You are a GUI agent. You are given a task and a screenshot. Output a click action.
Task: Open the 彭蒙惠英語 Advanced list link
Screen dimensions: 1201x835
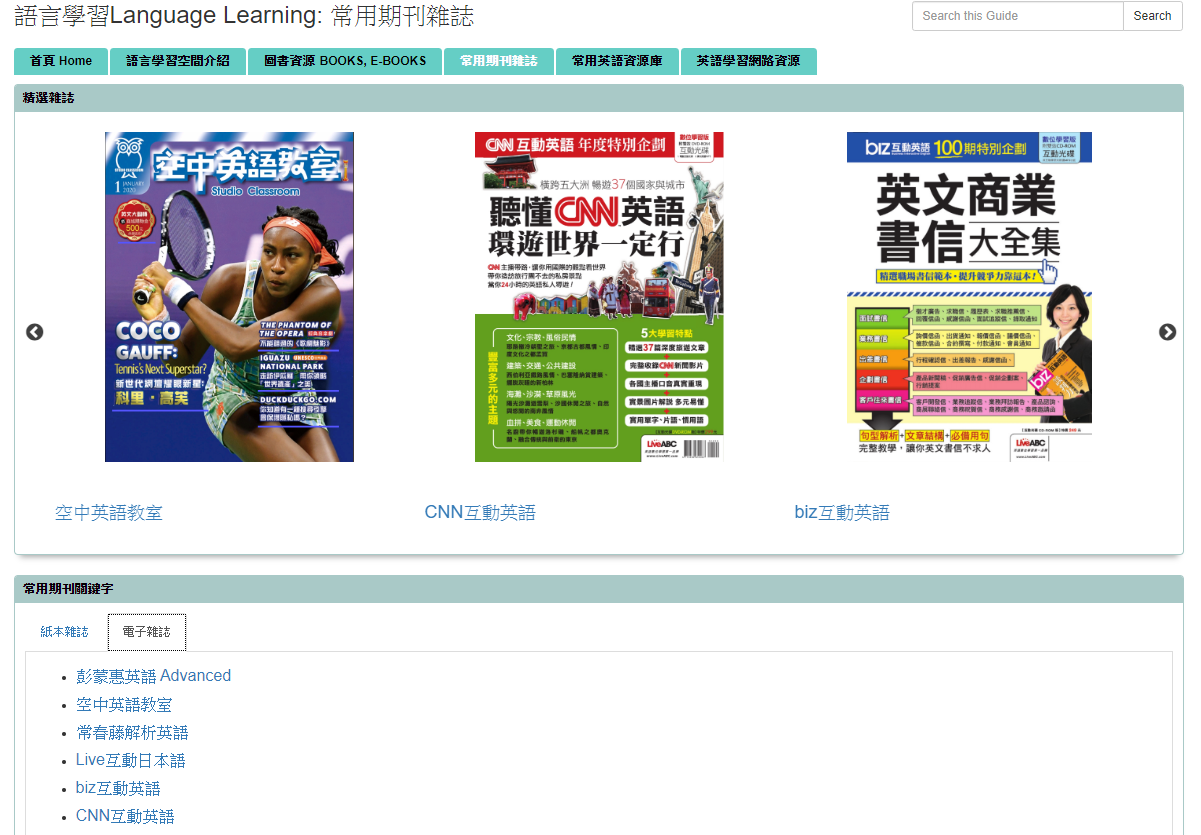[153, 676]
